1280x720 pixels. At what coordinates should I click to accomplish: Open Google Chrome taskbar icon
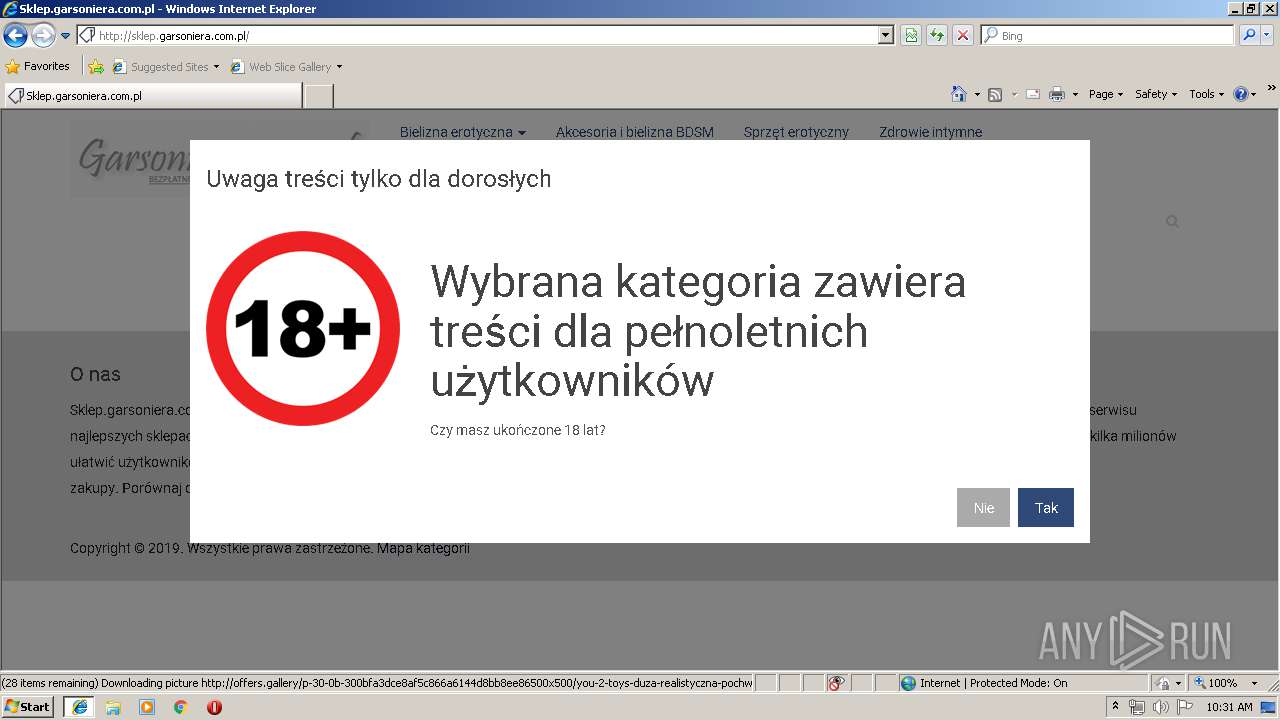[x=181, y=707]
